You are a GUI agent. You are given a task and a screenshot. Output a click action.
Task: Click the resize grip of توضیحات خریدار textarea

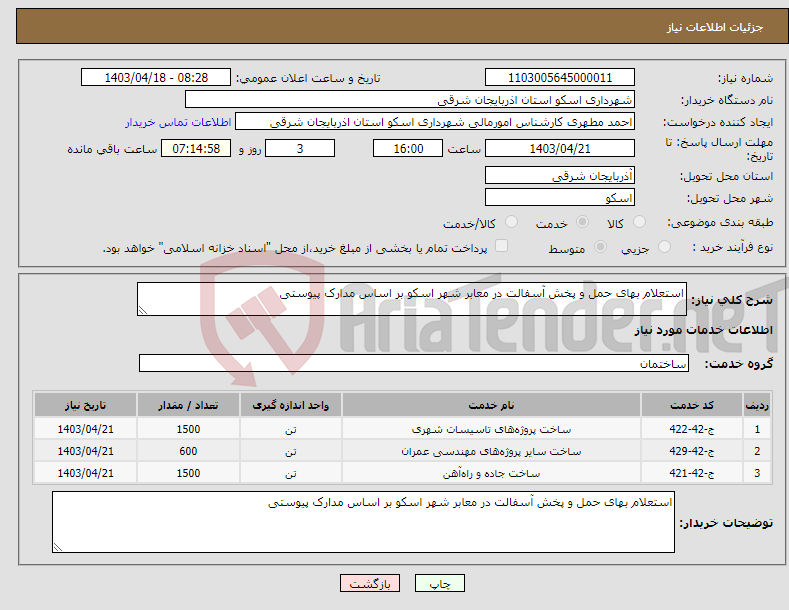pyautogui.click(x=57, y=547)
